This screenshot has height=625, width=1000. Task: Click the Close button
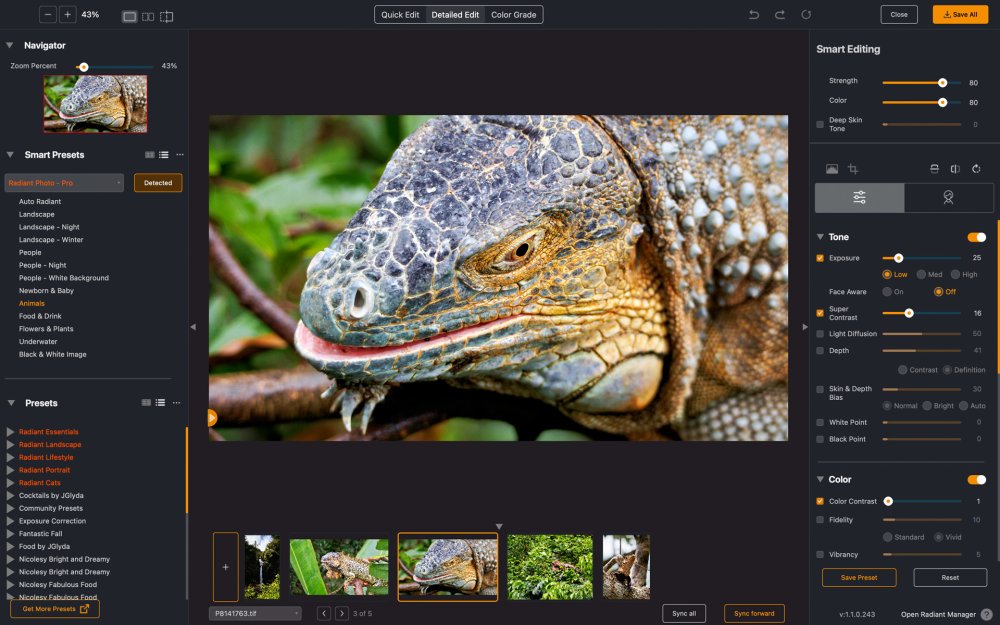[x=899, y=15]
